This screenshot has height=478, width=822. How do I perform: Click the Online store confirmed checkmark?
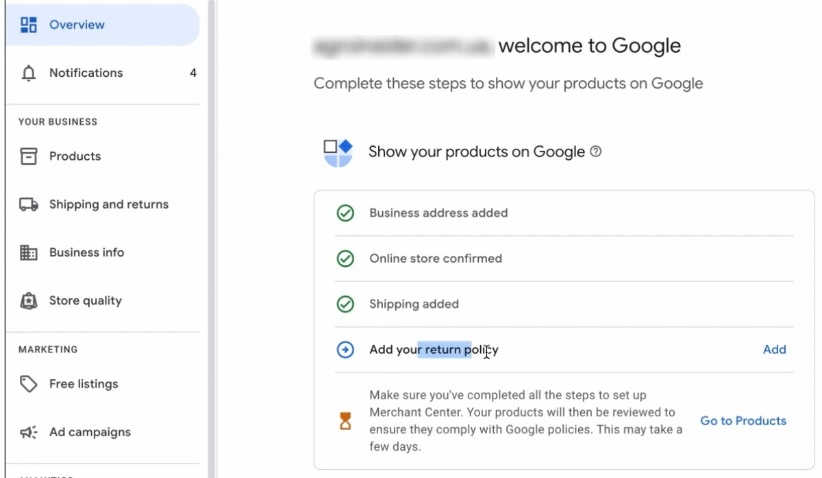(x=345, y=258)
